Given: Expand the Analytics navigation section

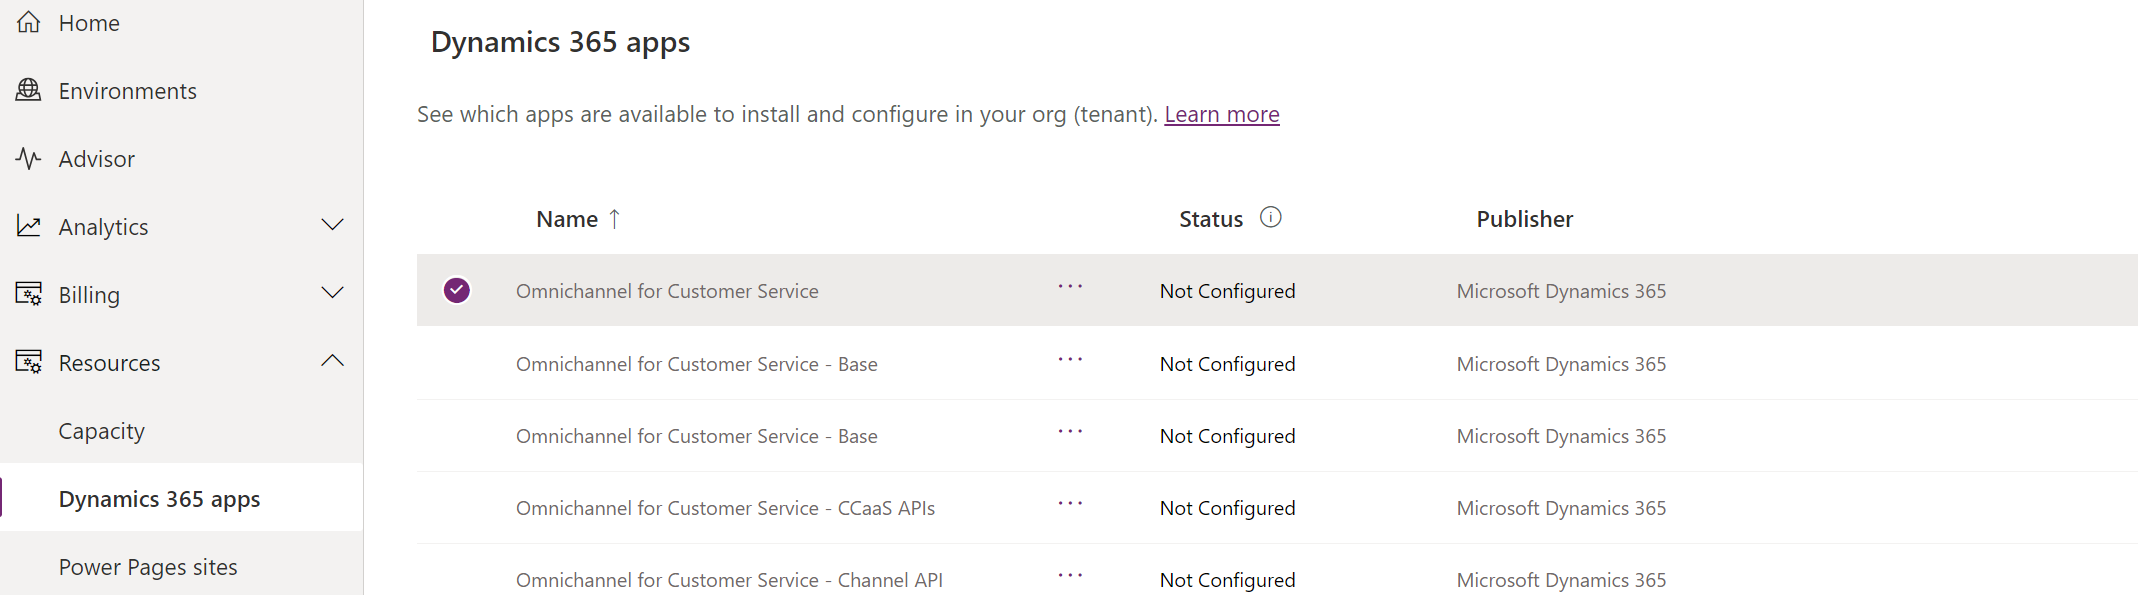Looking at the screenshot, I should tap(332, 225).
